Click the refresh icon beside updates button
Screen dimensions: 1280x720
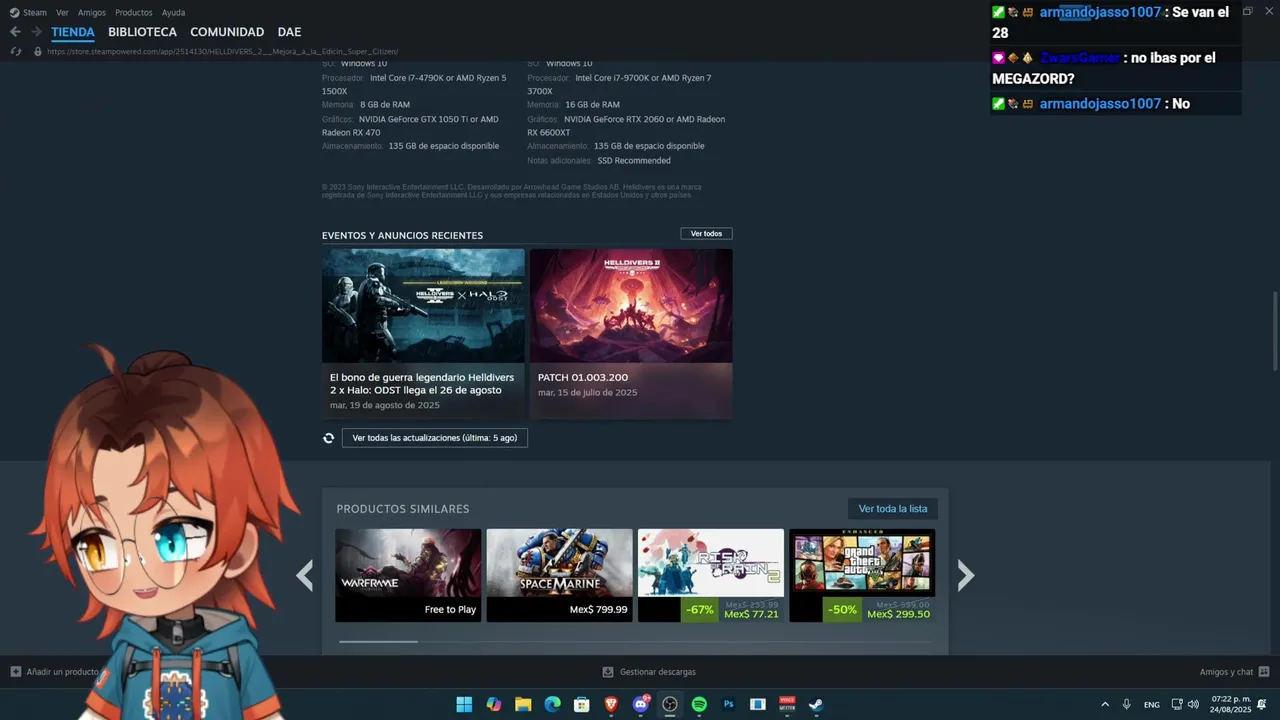point(328,438)
